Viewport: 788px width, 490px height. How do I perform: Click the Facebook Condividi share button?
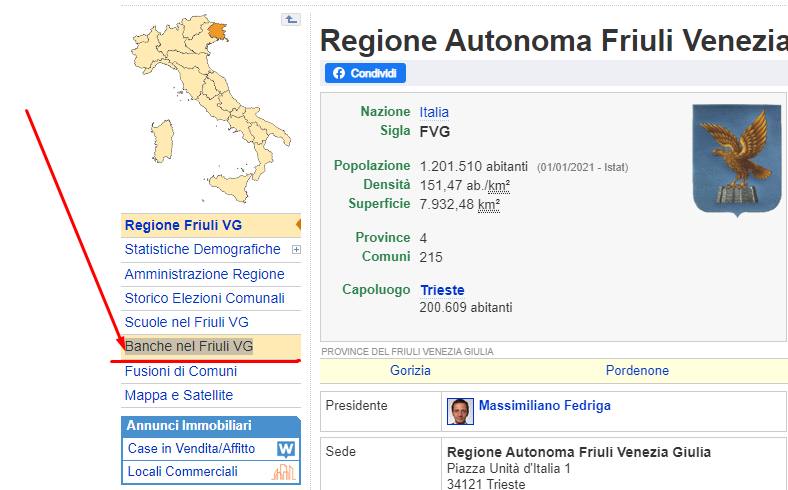coord(365,73)
